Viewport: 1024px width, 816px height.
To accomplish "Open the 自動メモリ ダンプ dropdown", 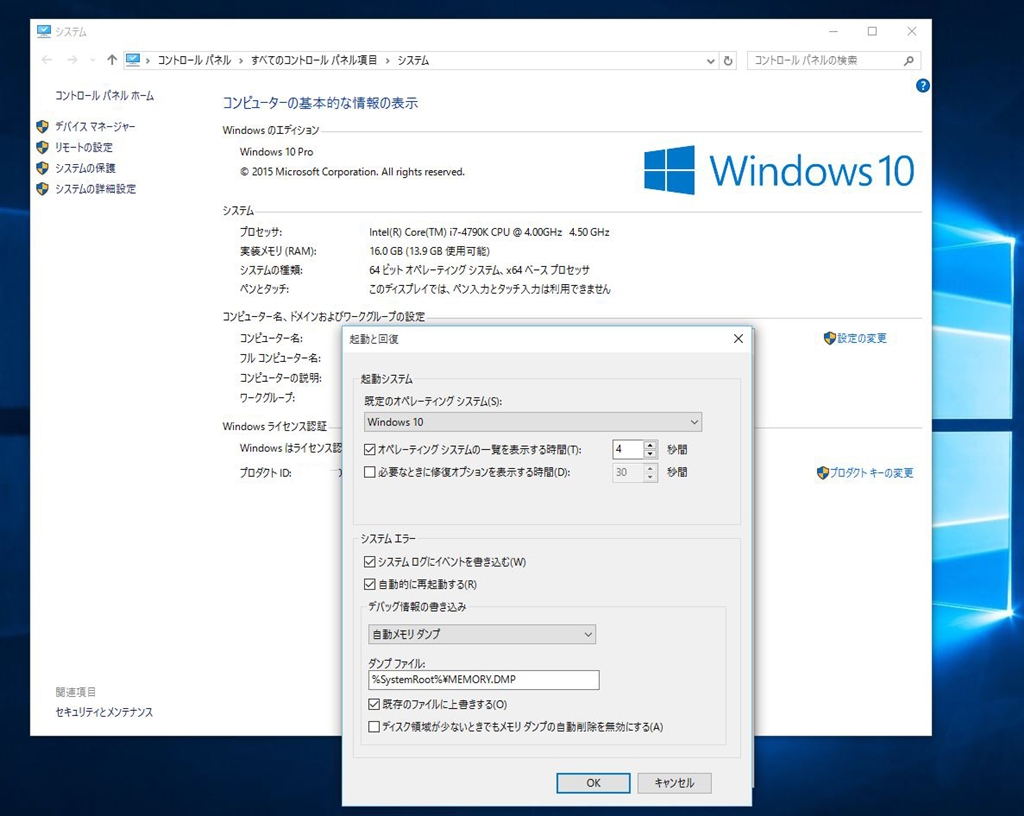I will [482, 634].
